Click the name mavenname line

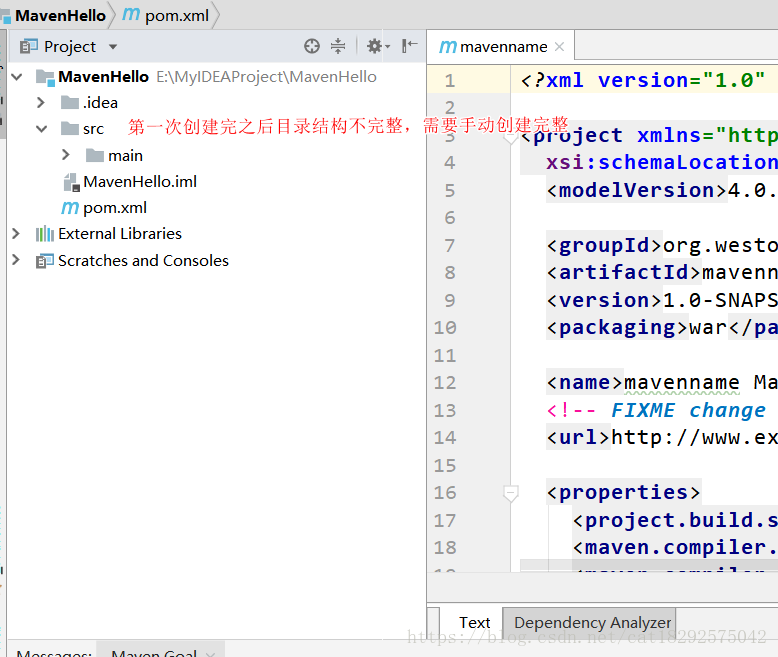pyautogui.click(x=662, y=383)
